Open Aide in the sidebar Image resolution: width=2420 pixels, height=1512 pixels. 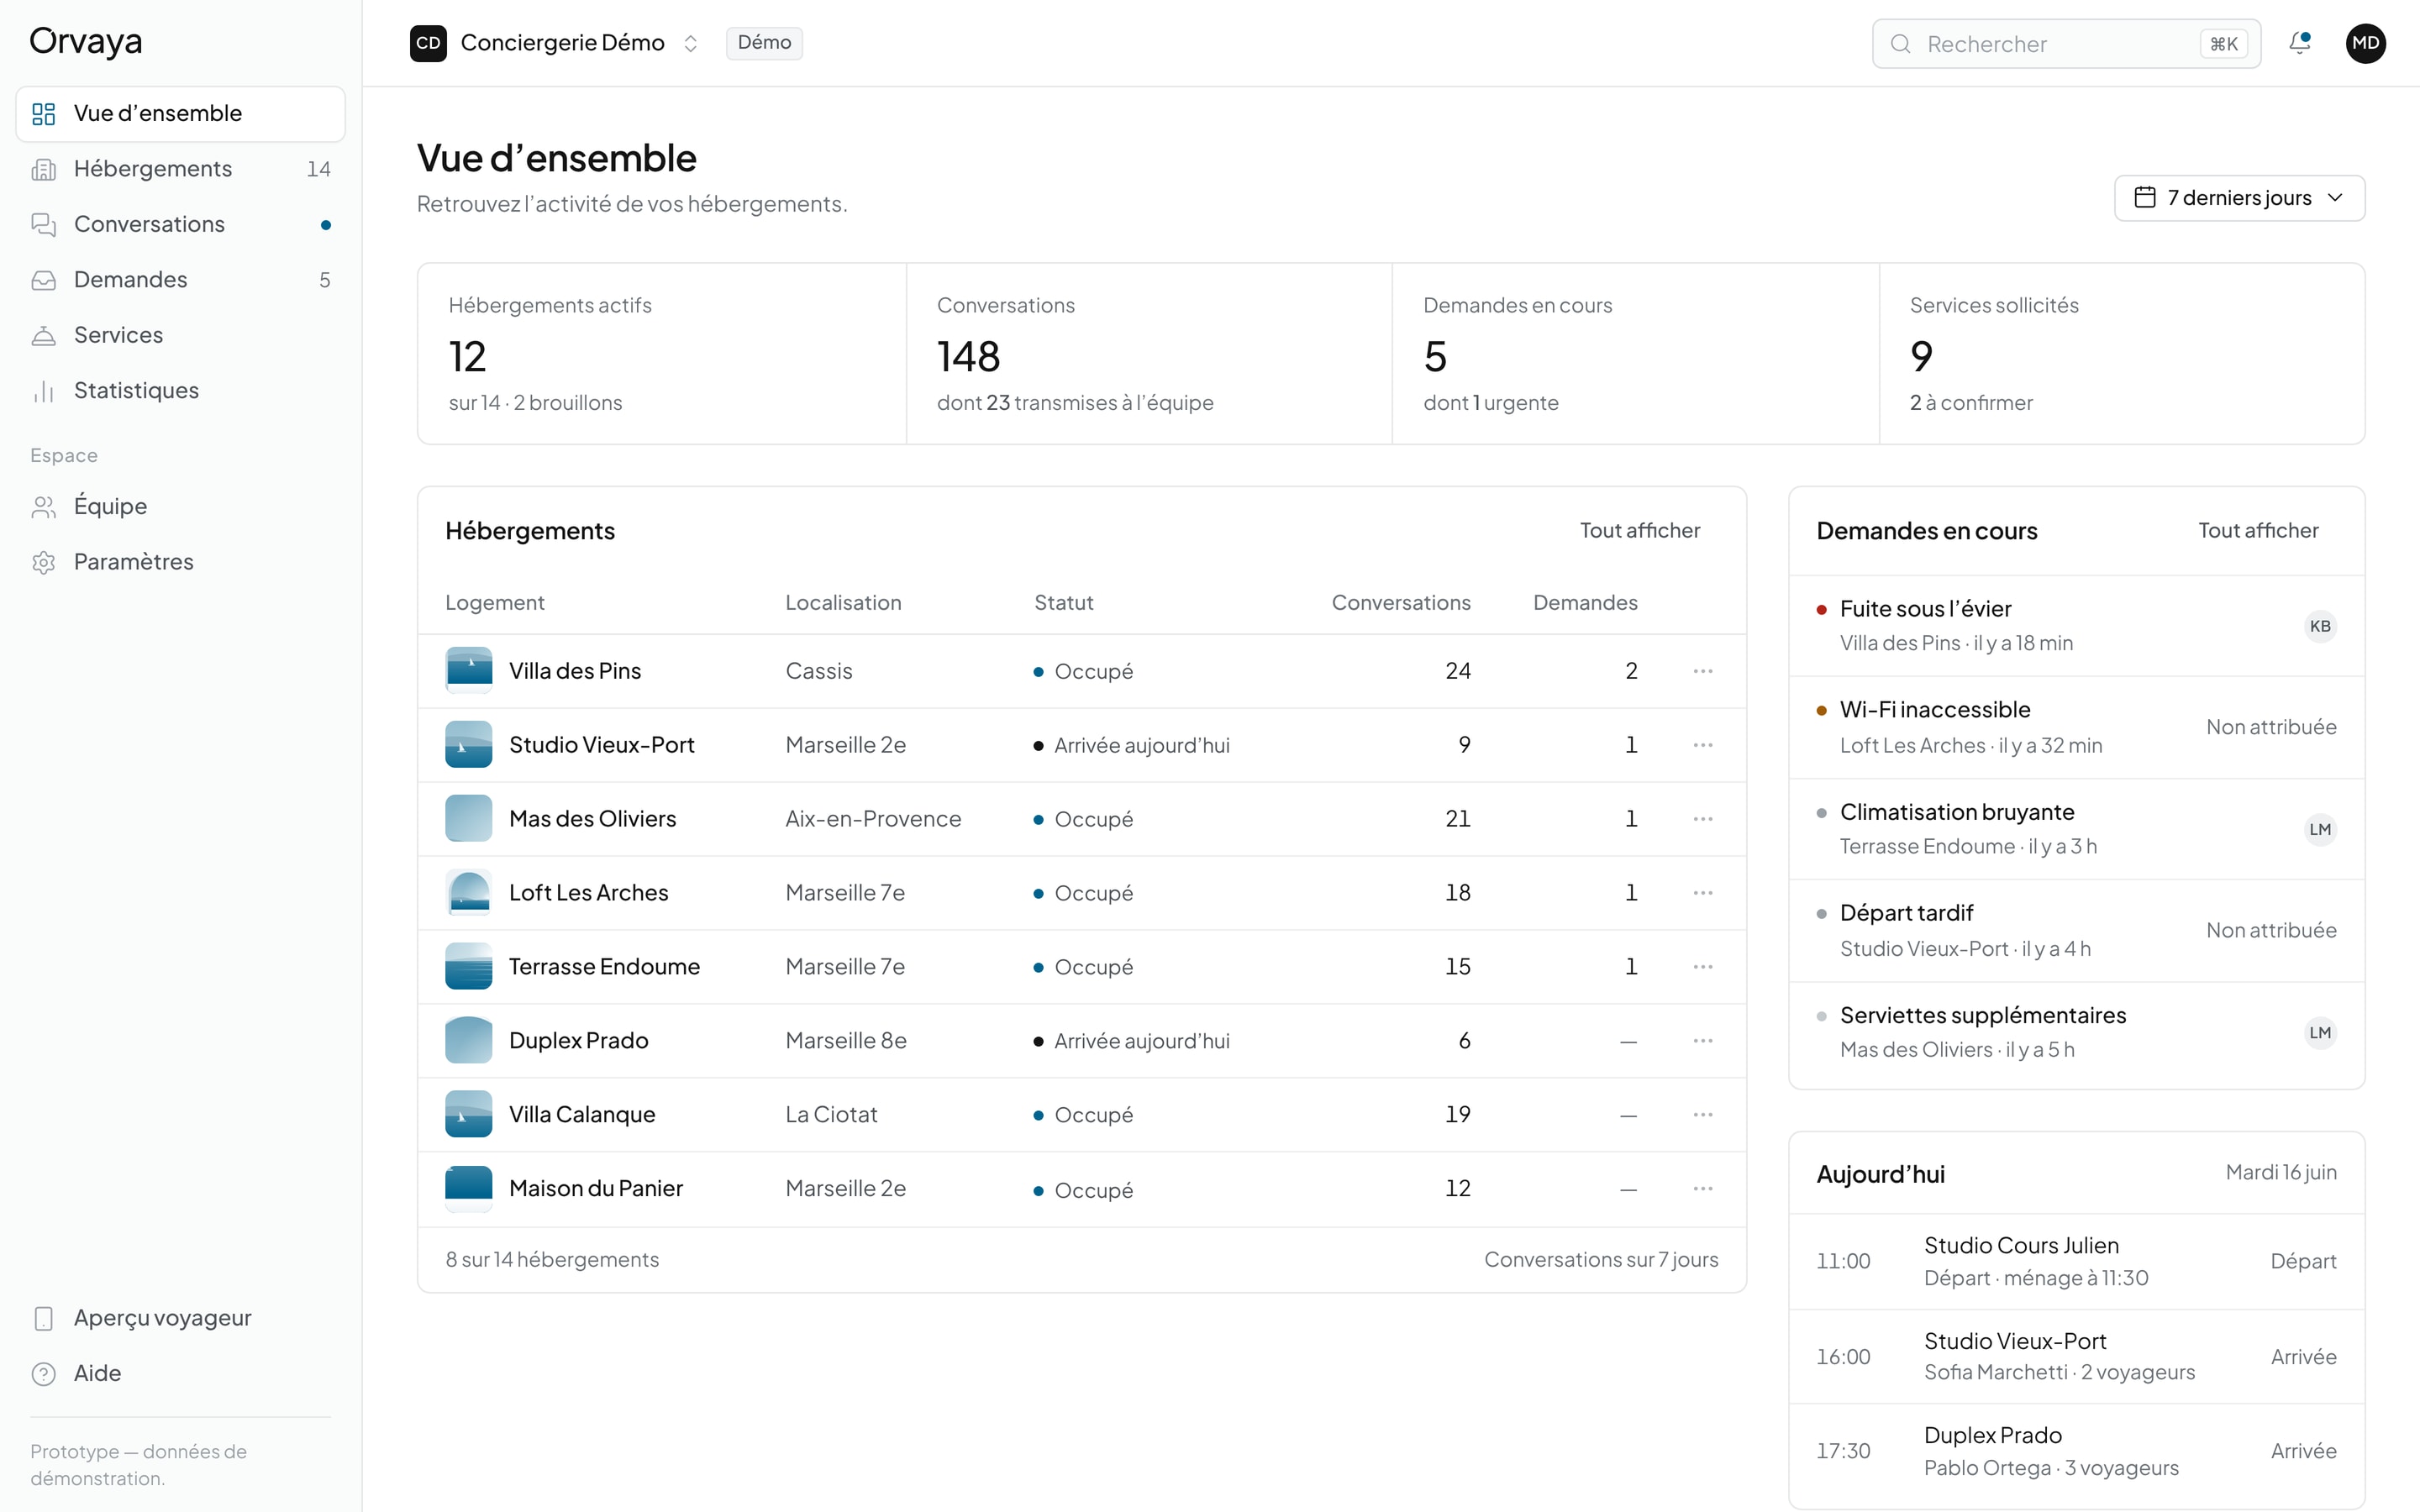point(181,1374)
